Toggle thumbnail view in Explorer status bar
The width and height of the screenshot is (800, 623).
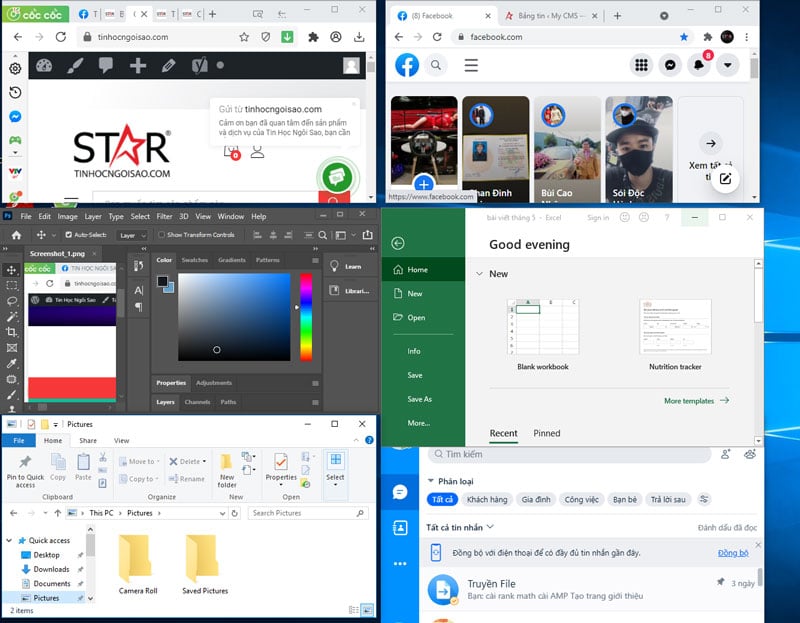[x=366, y=609]
